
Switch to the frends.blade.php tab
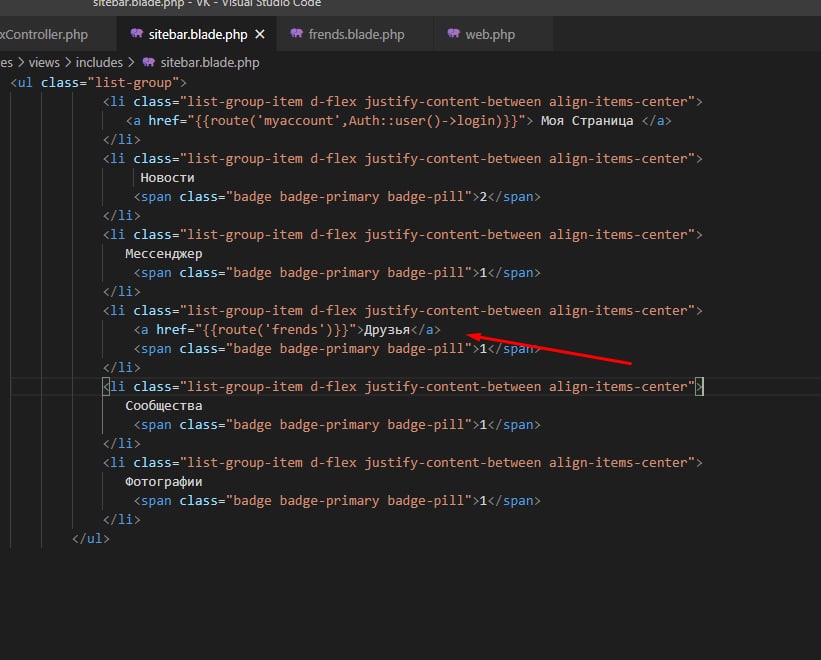pos(356,35)
